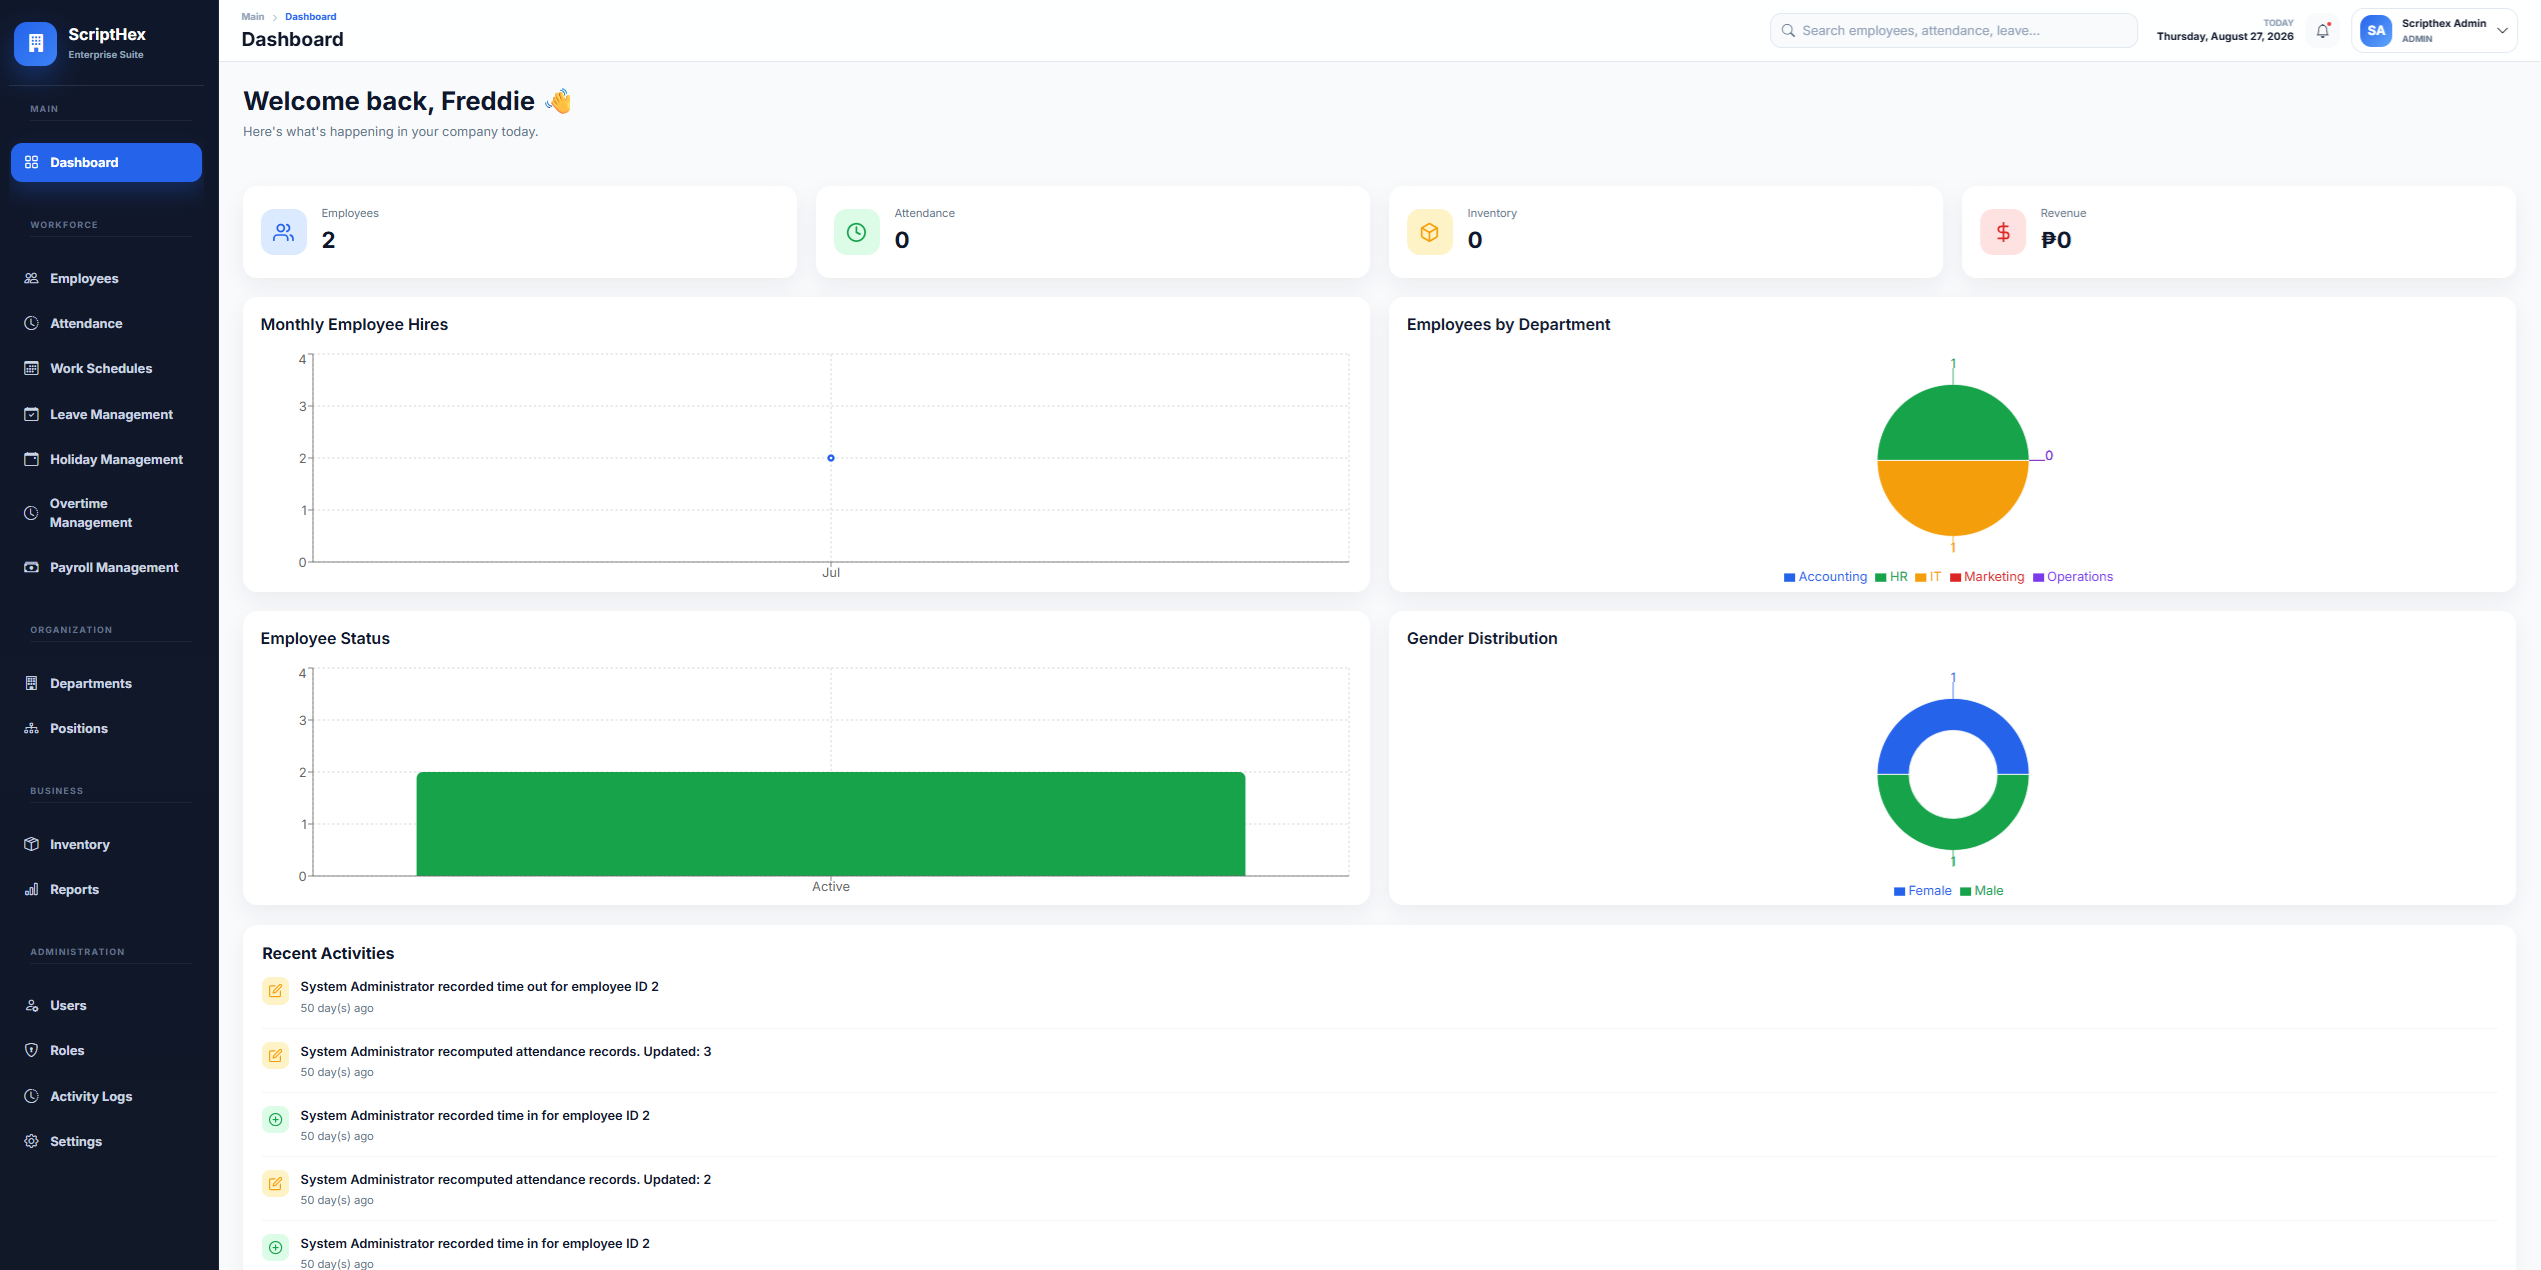Toggle the Male legend entry
Viewport: 2541px width, 1270px height.
[x=1982, y=891]
